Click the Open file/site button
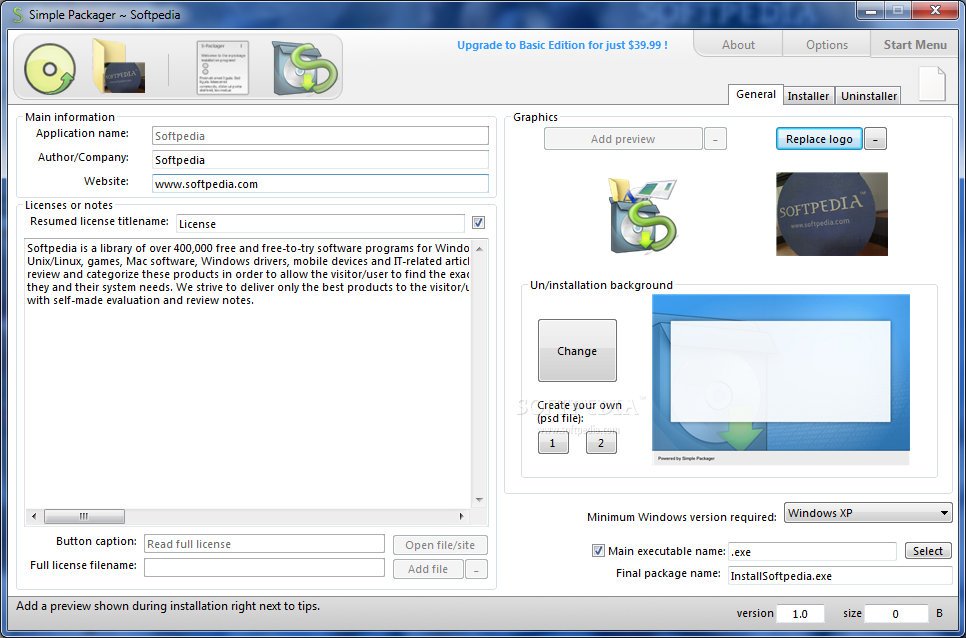Image resolution: width=966 pixels, height=638 pixels. pos(440,545)
